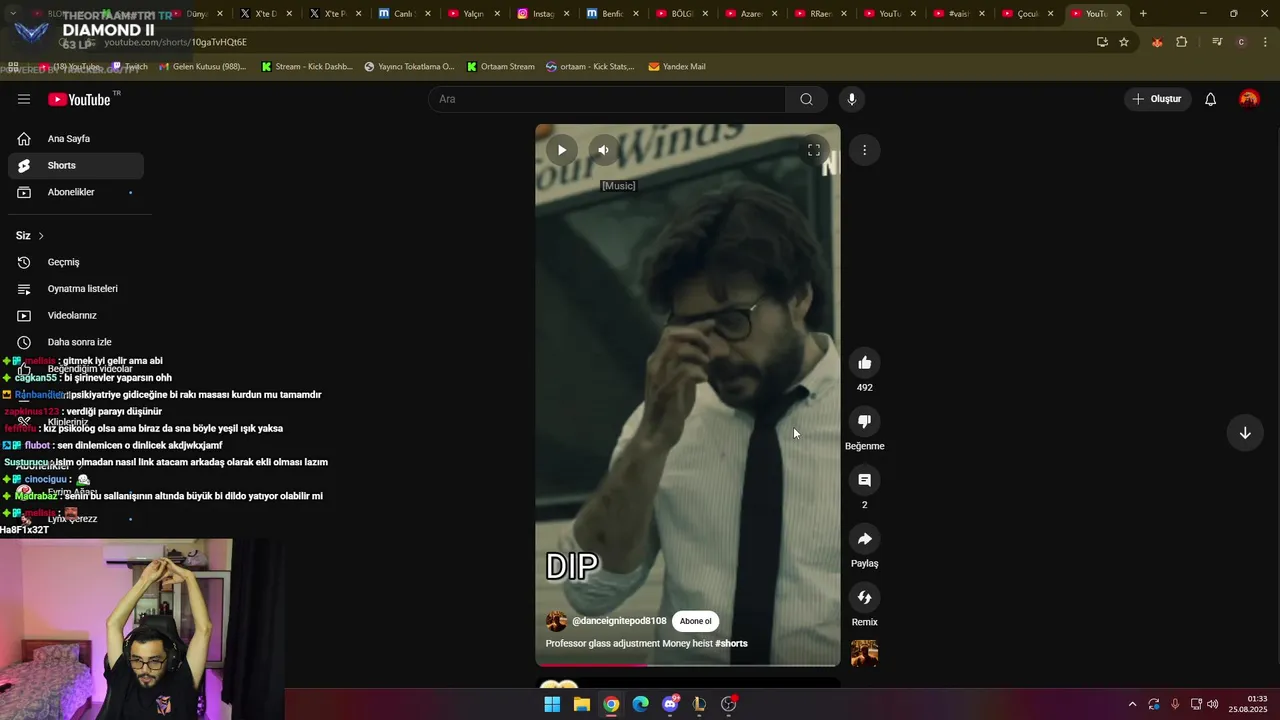The image size is (1280, 720).
Task: Open Gelen Kutusu (988) bookmark
Action: (x=202, y=67)
